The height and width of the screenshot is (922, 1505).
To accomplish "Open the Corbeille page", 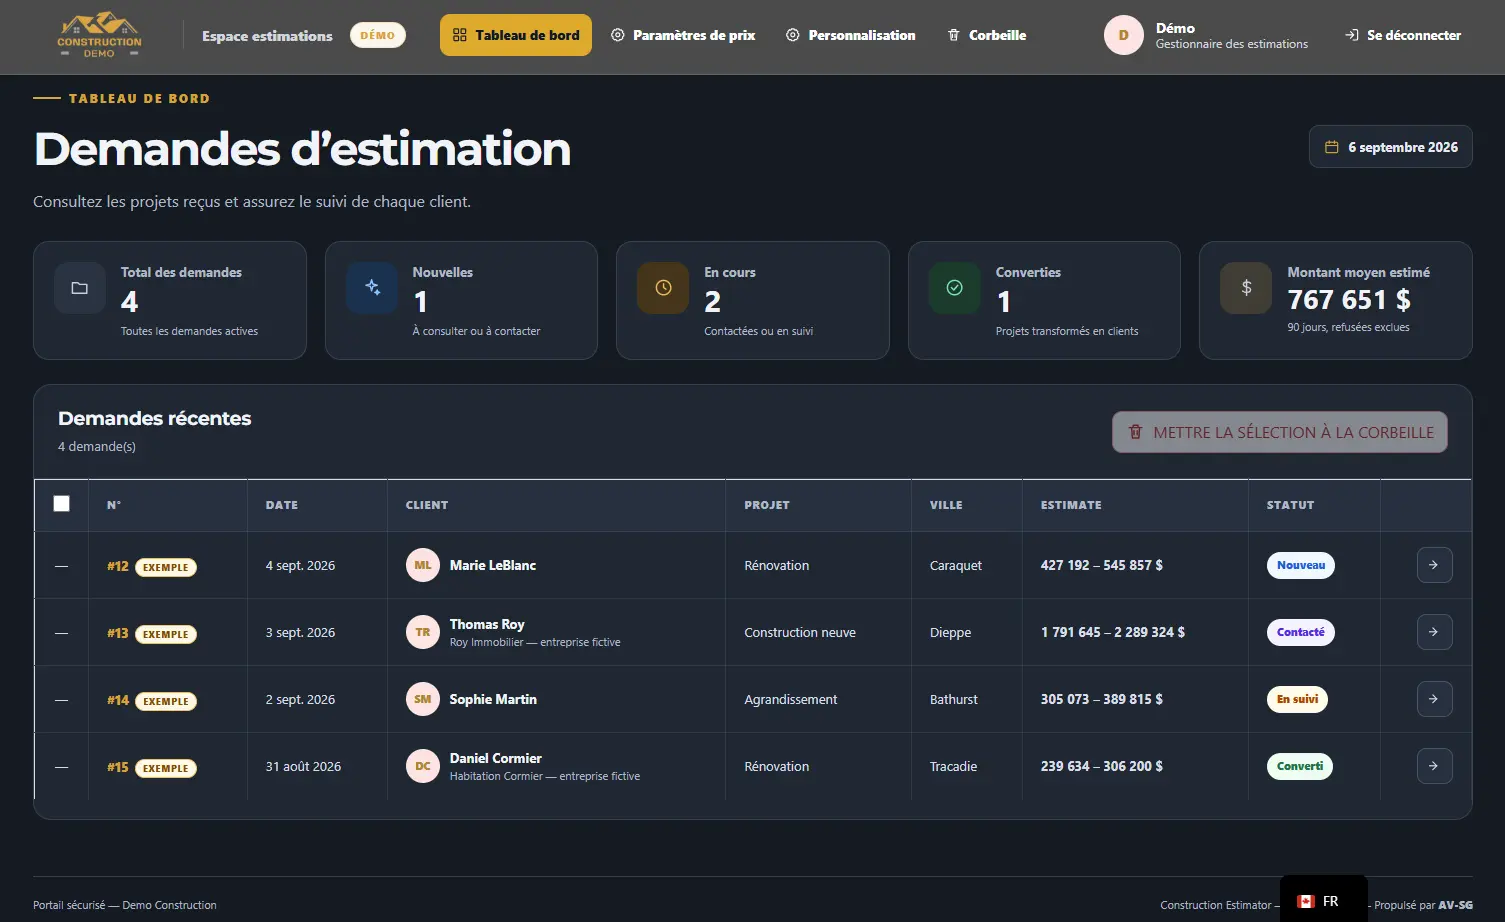I will click(987, 35).
